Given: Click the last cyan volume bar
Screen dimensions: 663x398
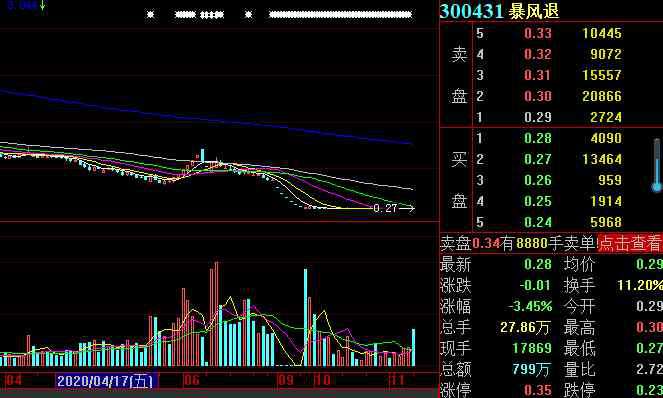Looking at the screenshot, I should coord(414,347).
